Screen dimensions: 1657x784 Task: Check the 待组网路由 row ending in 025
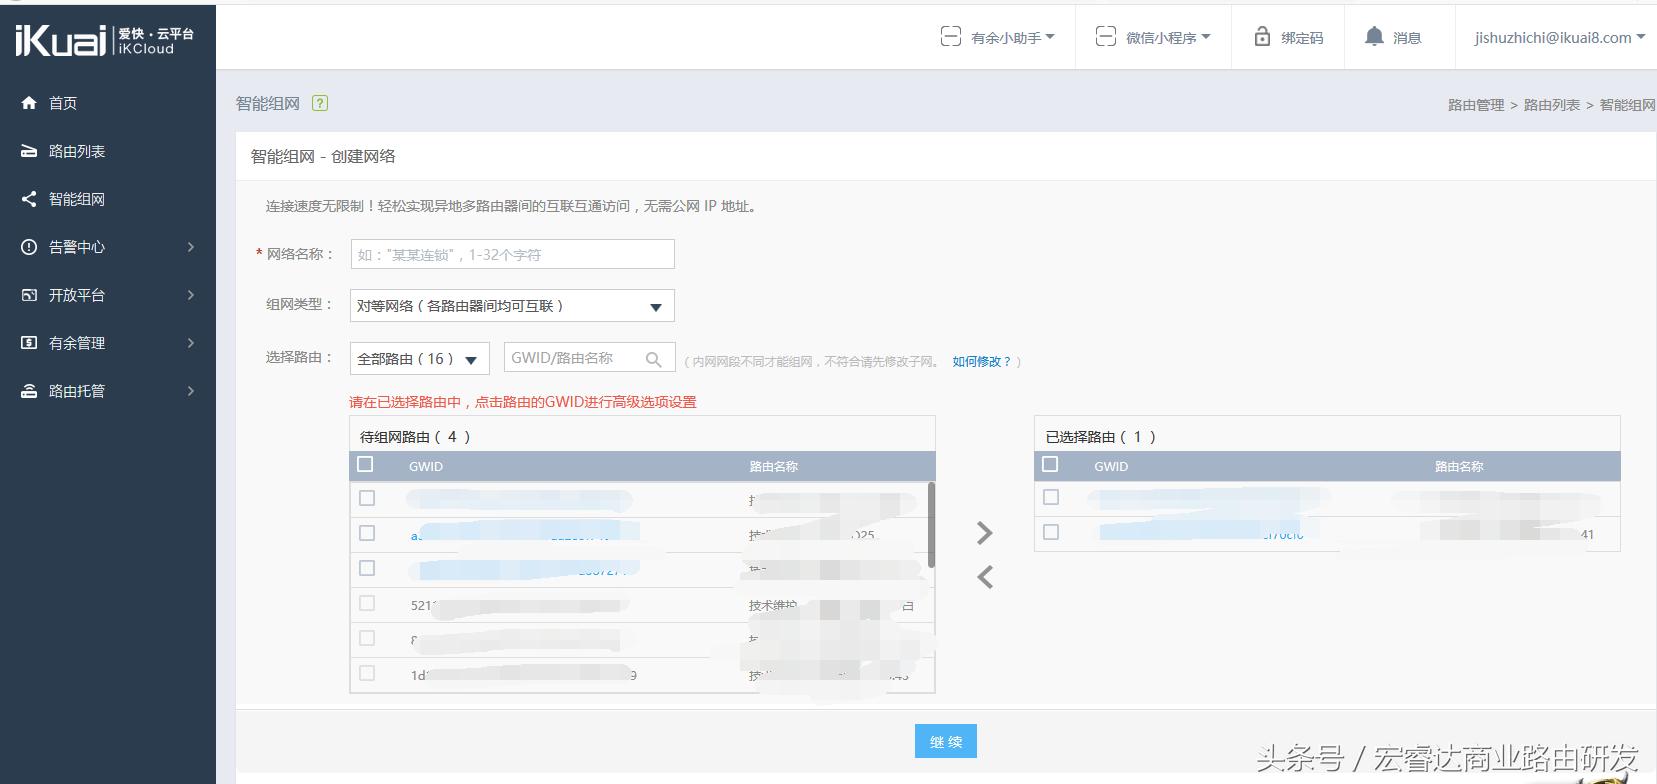coord(367,533)
